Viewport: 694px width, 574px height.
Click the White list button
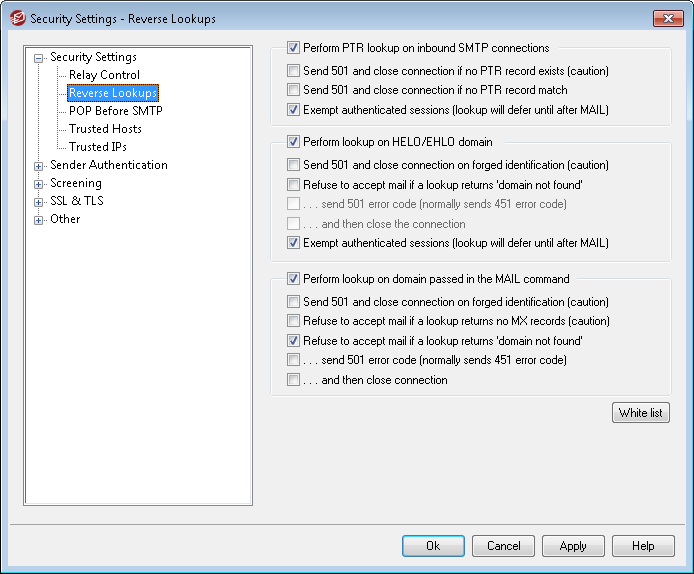coord(640,413)
